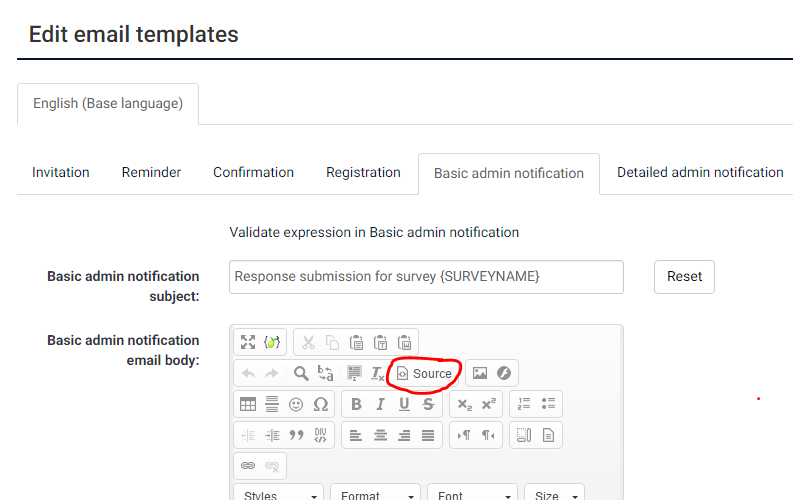Insert an image in the editor
Screen dimensions: 793x500
coord(480,373)
